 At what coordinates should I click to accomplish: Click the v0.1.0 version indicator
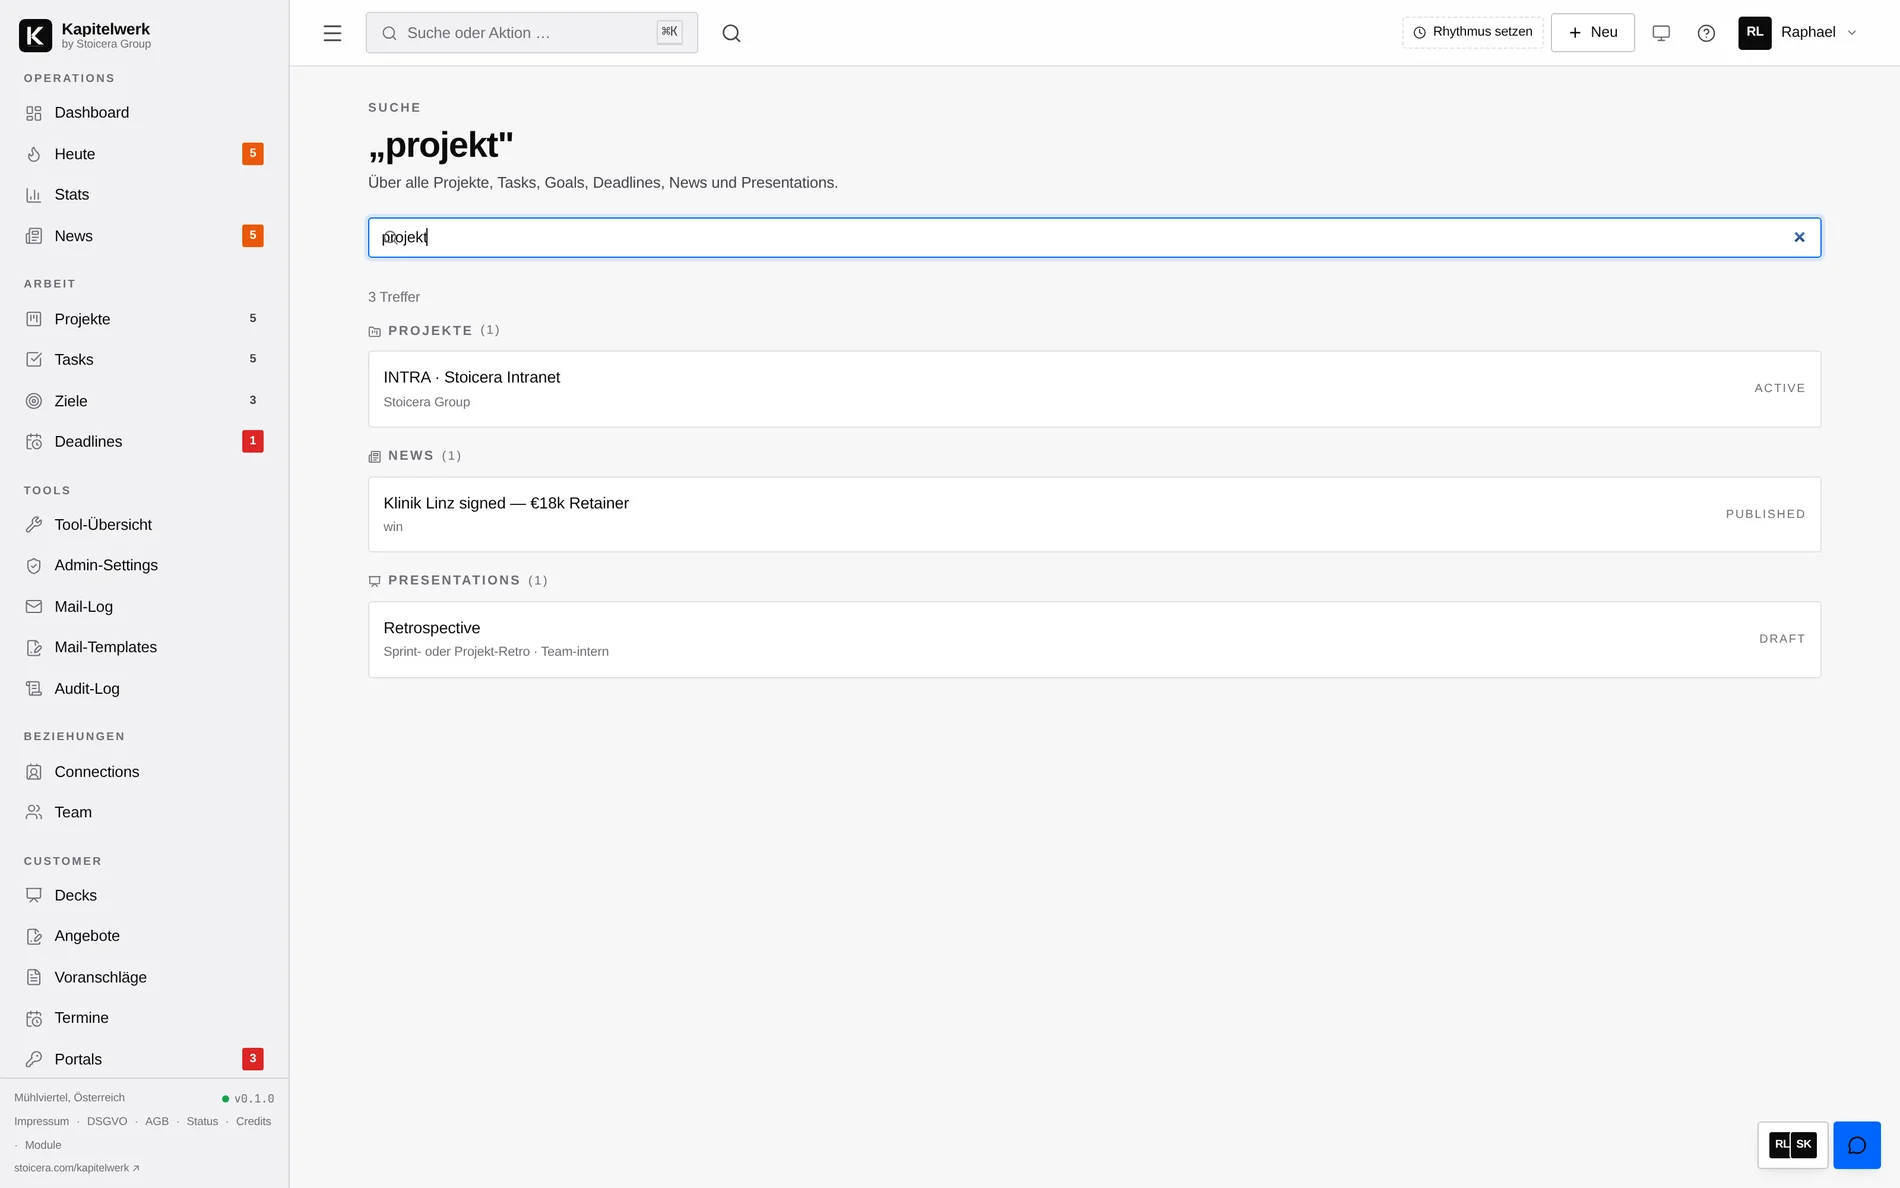click(248, 1098)
